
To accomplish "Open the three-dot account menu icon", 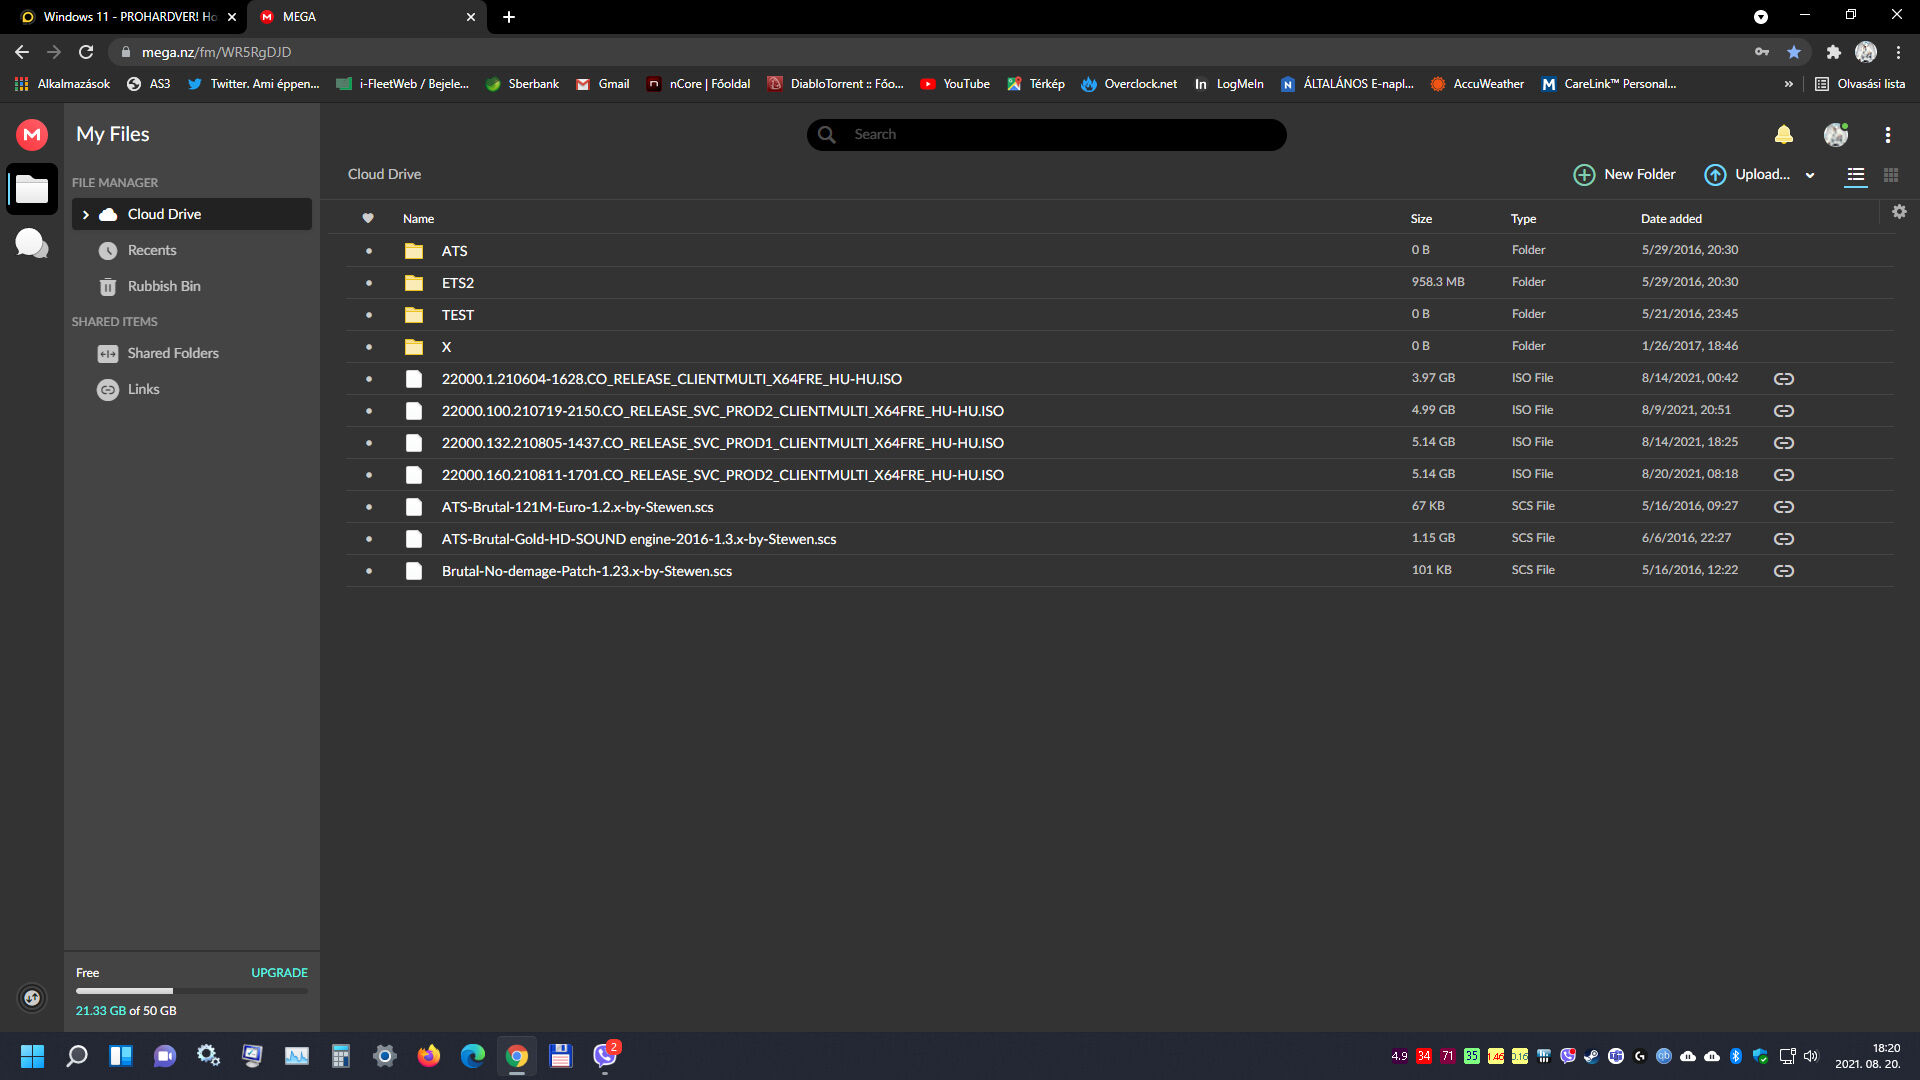I will 1887,134.
